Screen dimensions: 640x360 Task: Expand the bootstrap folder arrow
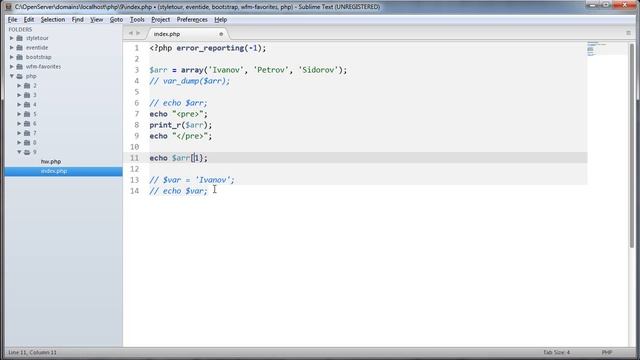pyautogui.click(x=12, y=57)
